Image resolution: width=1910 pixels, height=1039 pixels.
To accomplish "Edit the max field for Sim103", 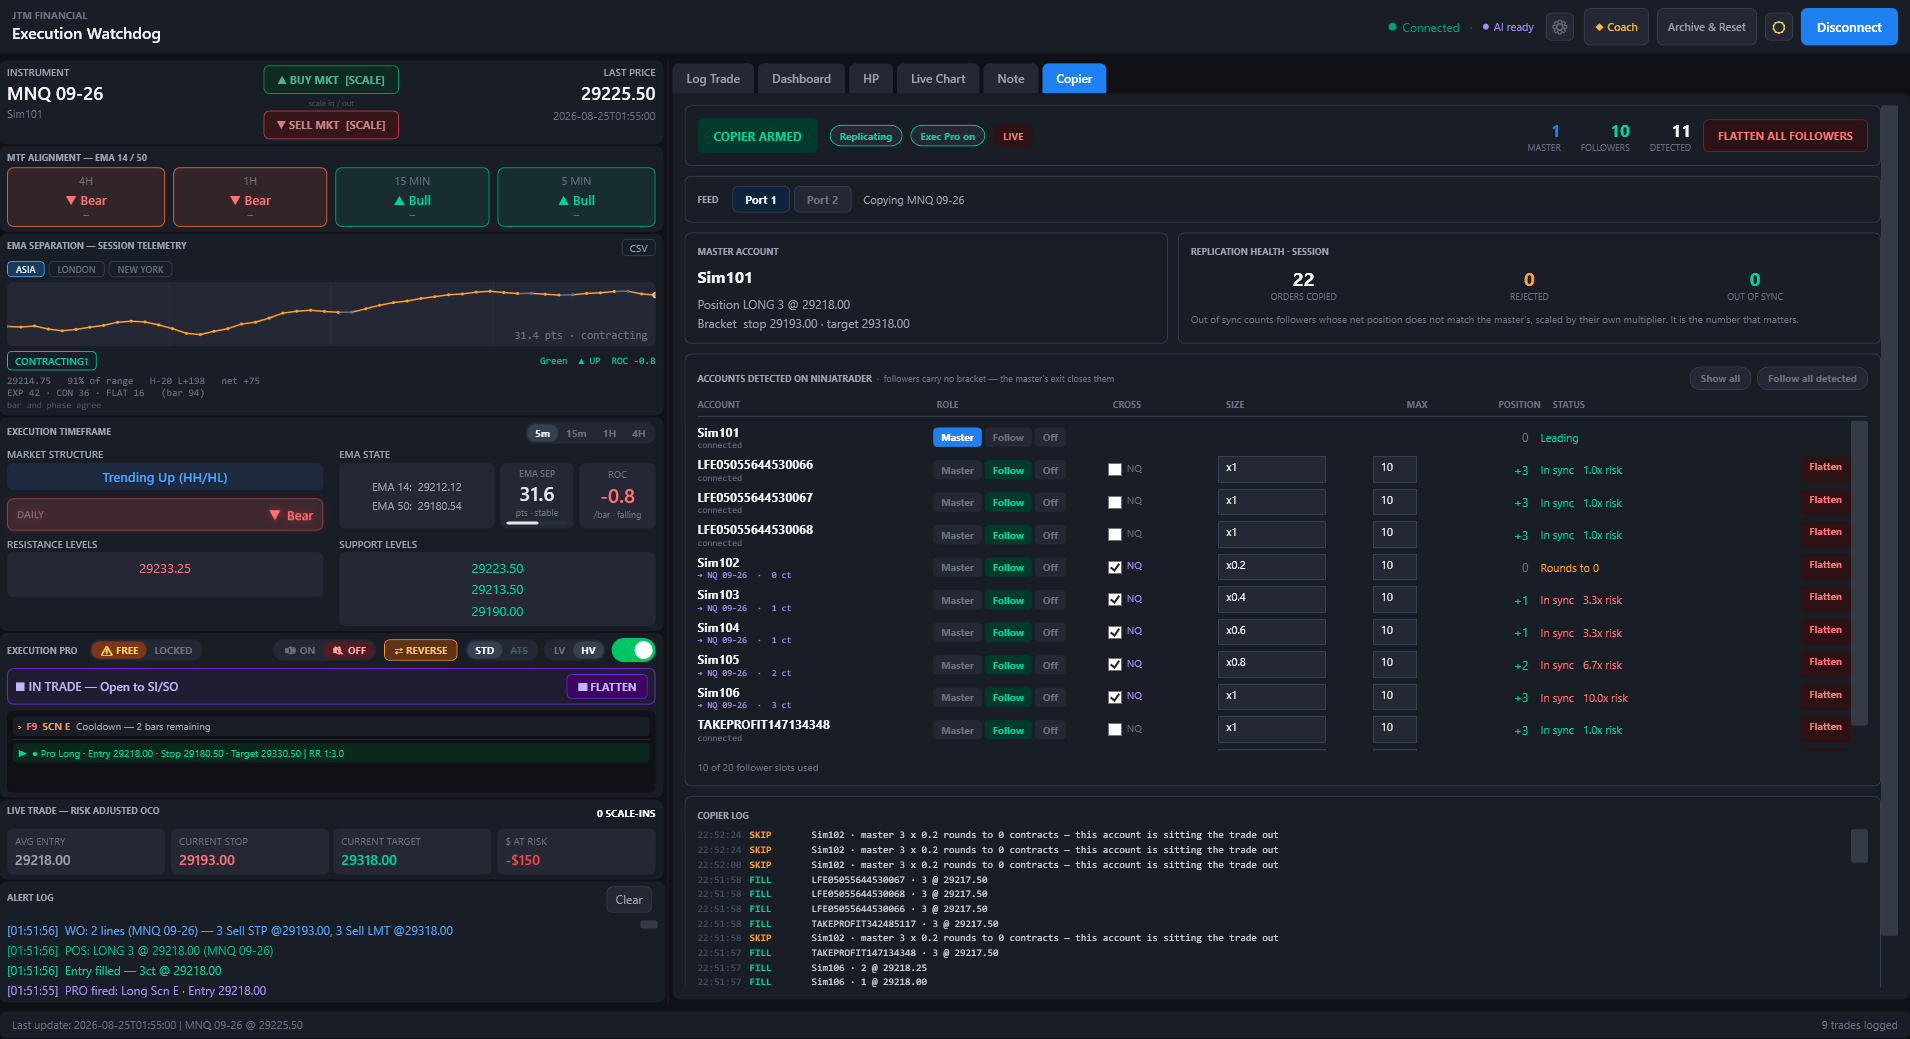I will [1394, 599].
